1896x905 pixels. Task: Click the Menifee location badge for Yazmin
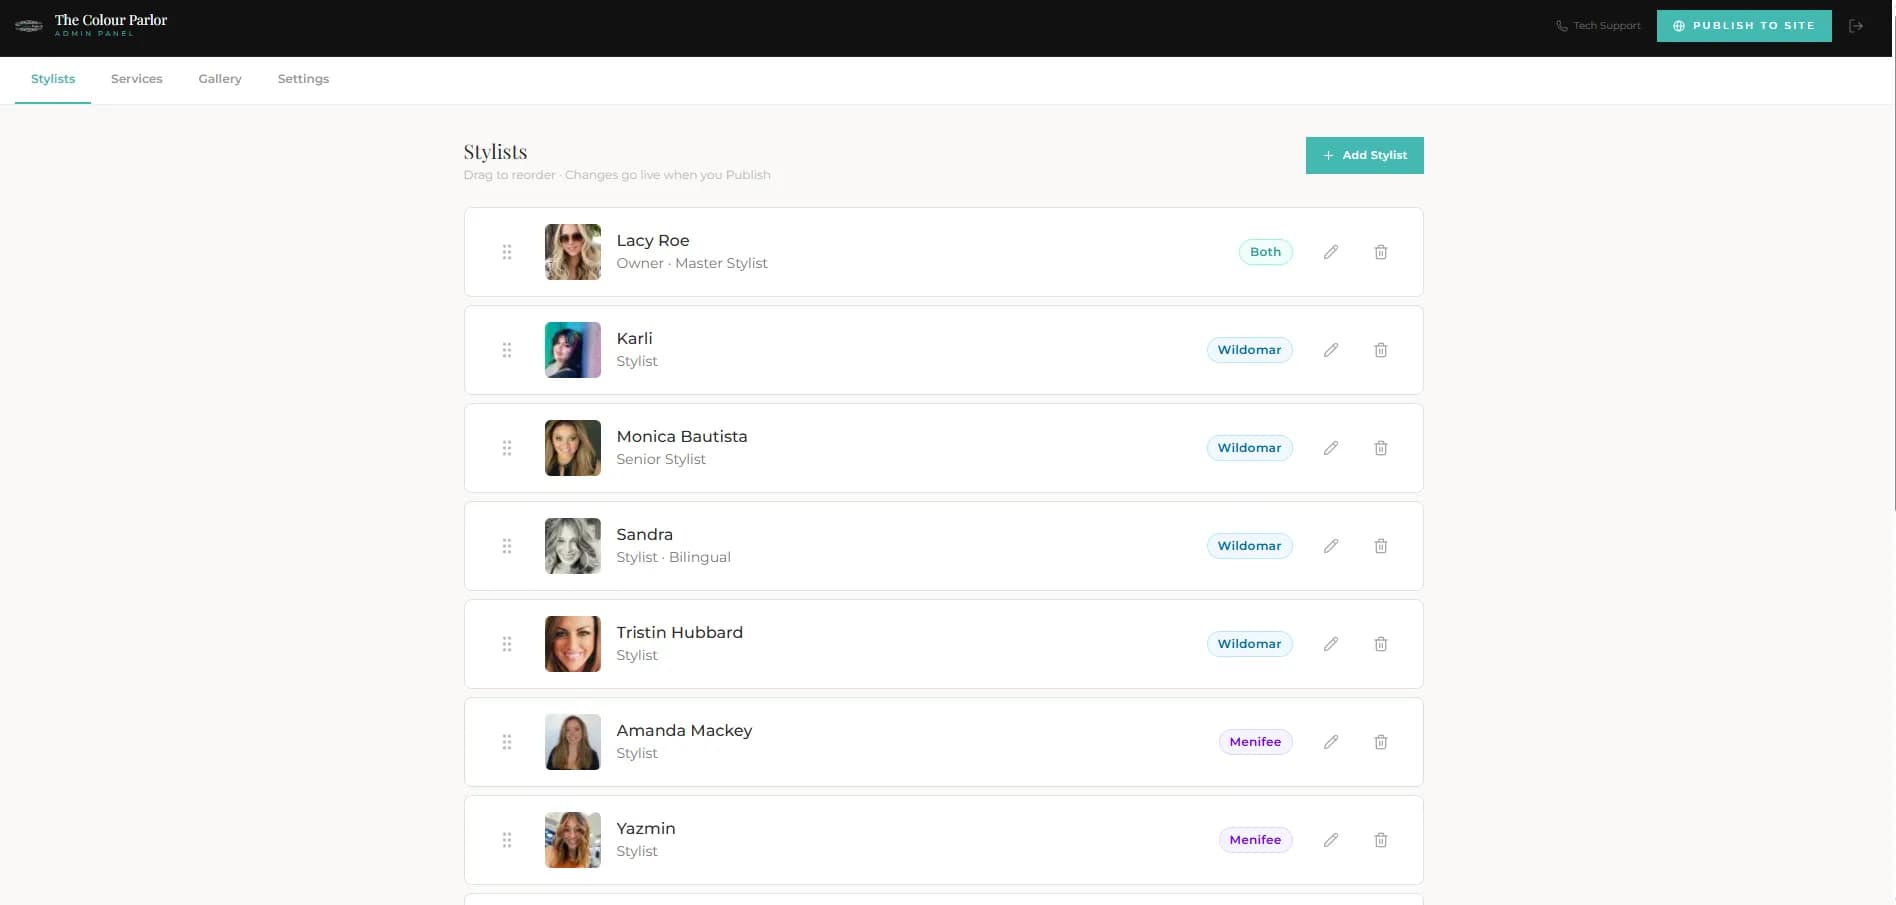1255,840
